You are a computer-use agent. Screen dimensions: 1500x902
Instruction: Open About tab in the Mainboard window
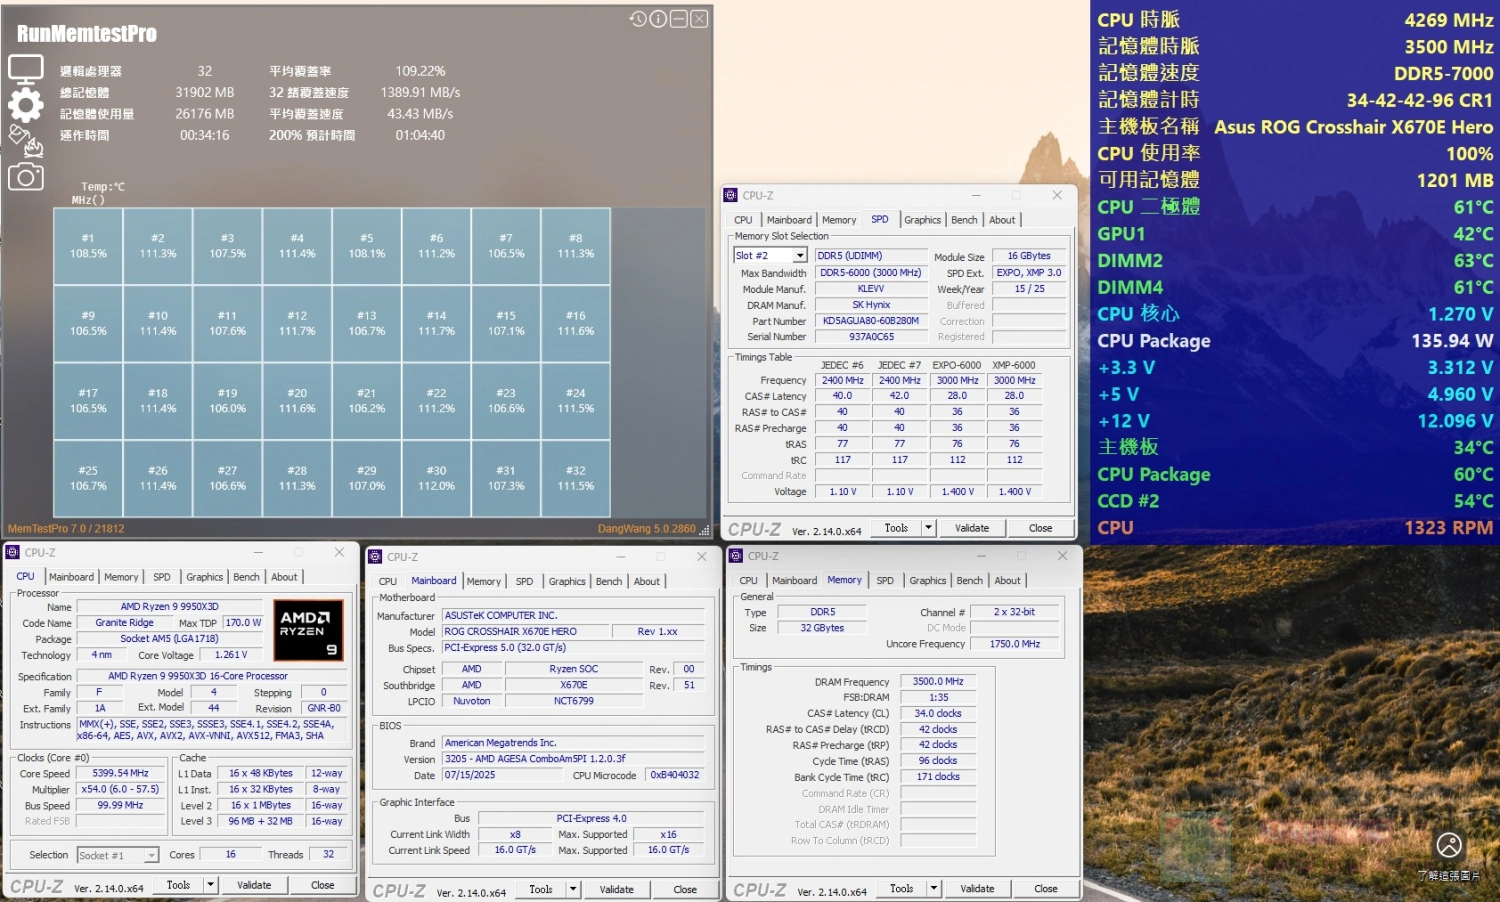coord(647,581)
